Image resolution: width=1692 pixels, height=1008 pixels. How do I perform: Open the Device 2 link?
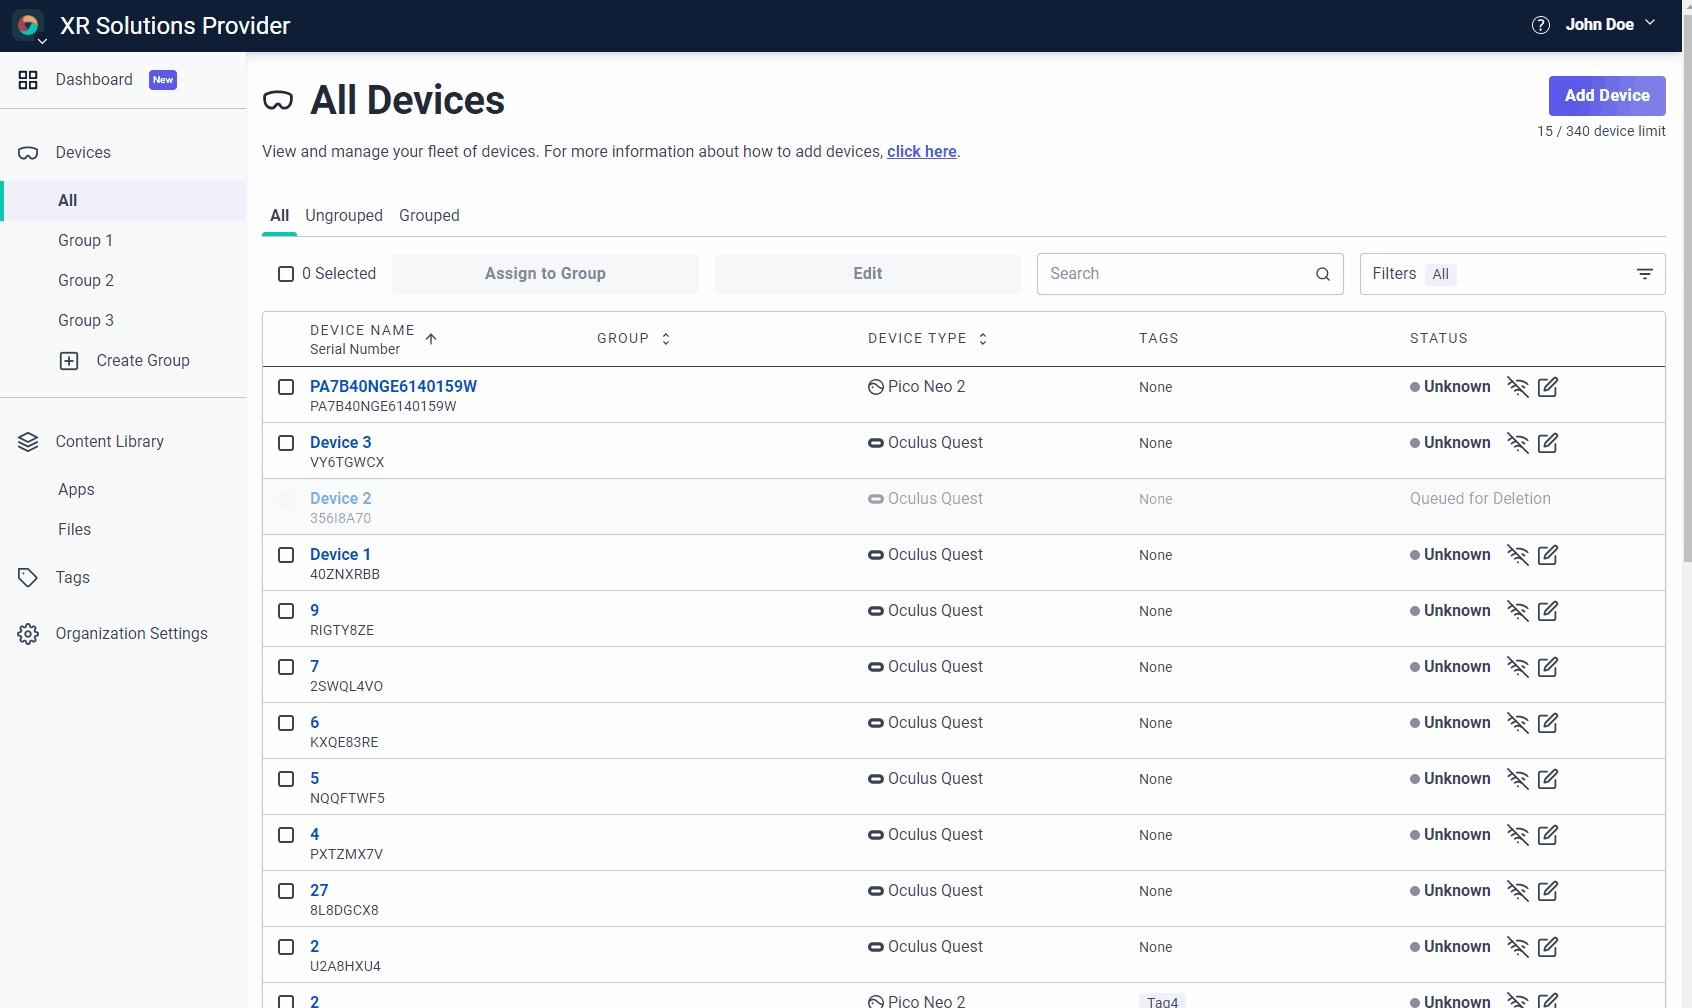[x=340, y=499]
